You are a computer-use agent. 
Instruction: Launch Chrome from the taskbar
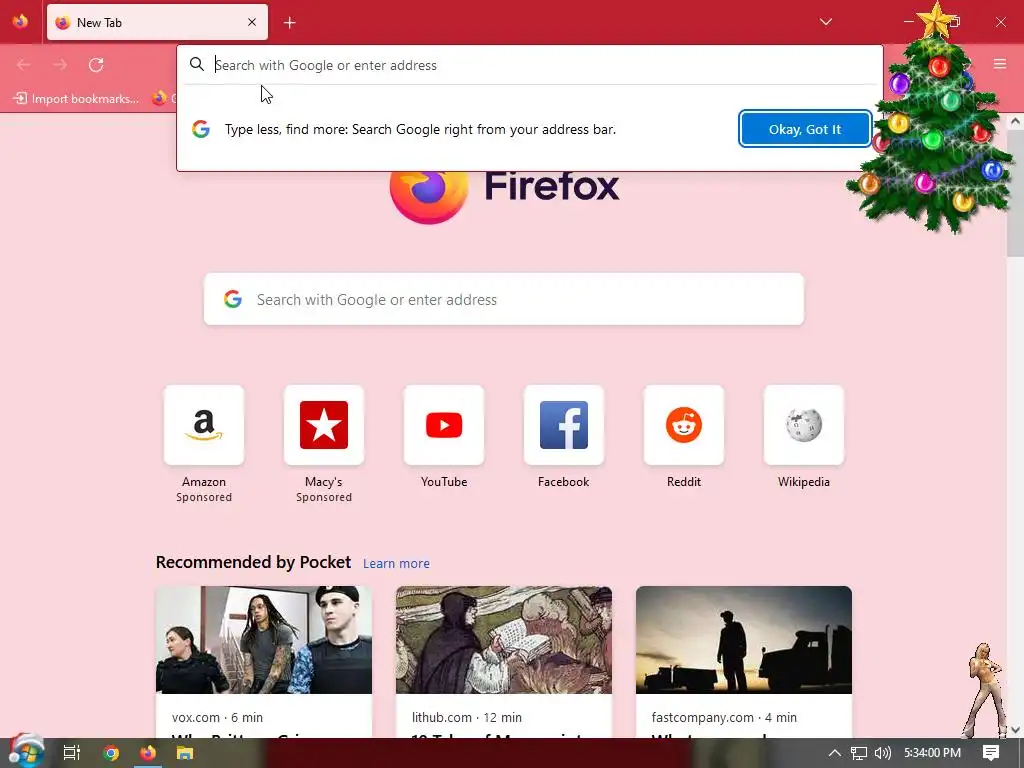[x=111, y=752]
